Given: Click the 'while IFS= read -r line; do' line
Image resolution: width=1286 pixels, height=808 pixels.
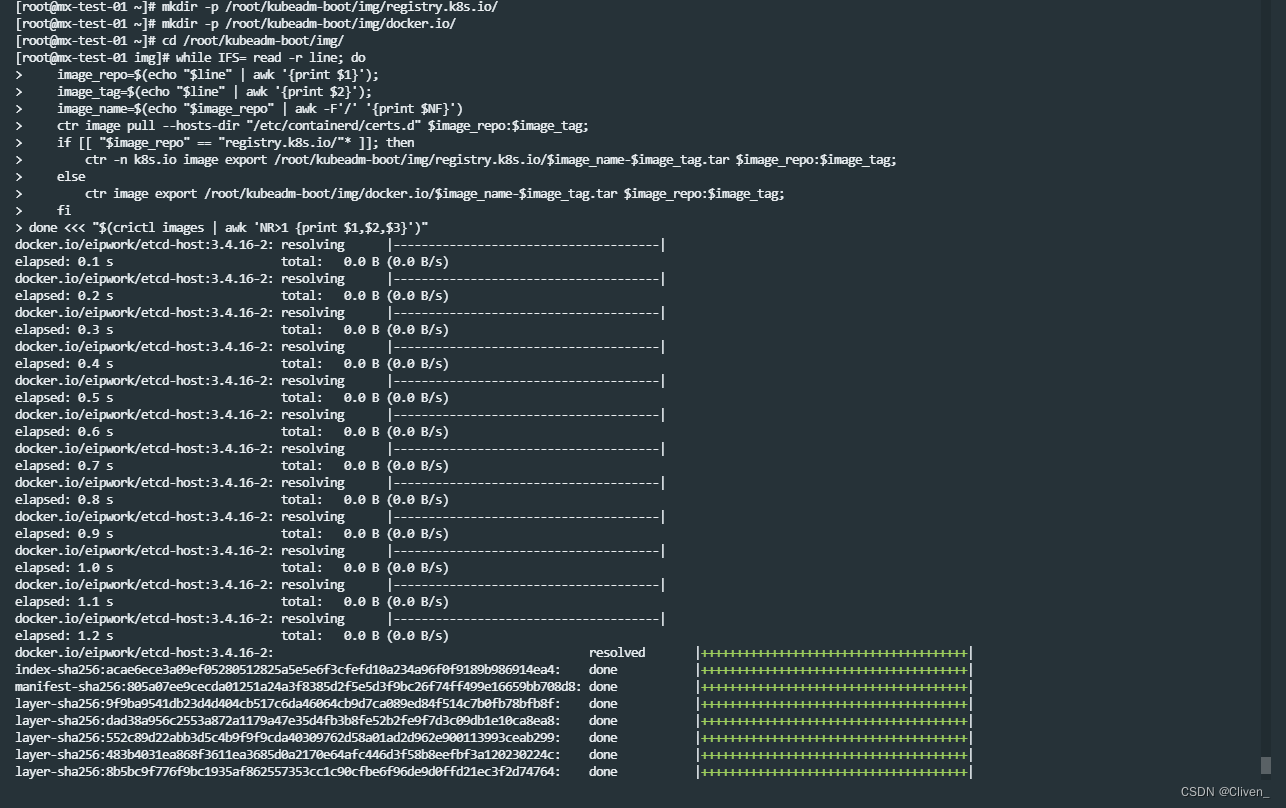Looking at the screenshot, I should 190,58.
